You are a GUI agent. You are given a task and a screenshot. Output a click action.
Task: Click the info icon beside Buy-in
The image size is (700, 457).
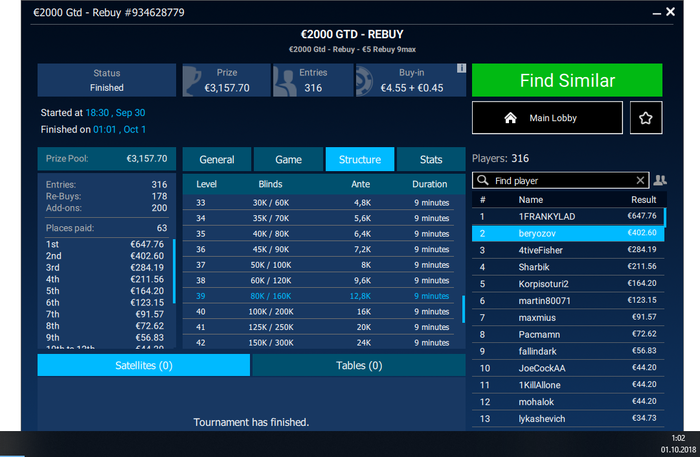pyautogui.click(x=461, y=68)
